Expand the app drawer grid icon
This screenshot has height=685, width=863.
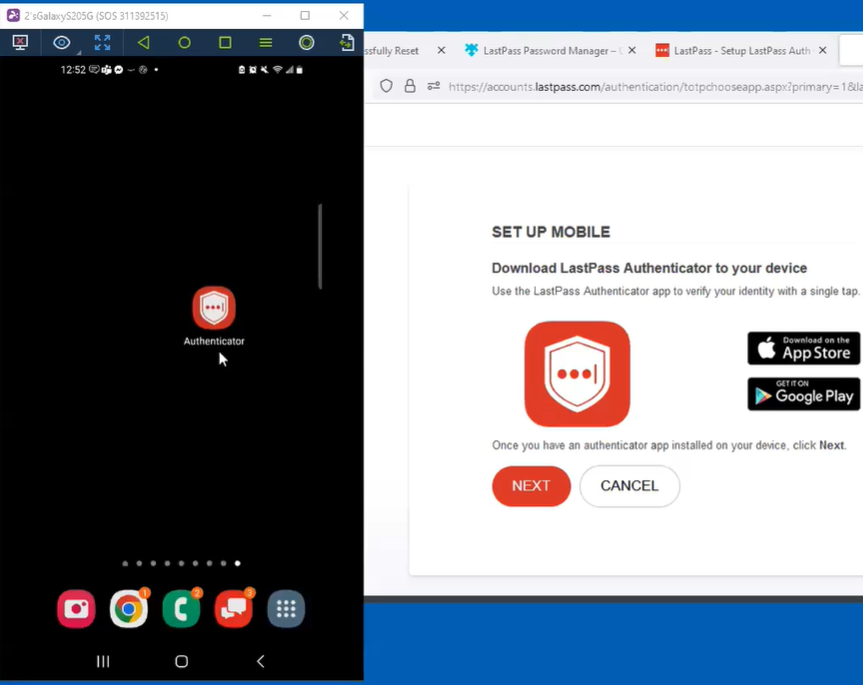point(286,609)
